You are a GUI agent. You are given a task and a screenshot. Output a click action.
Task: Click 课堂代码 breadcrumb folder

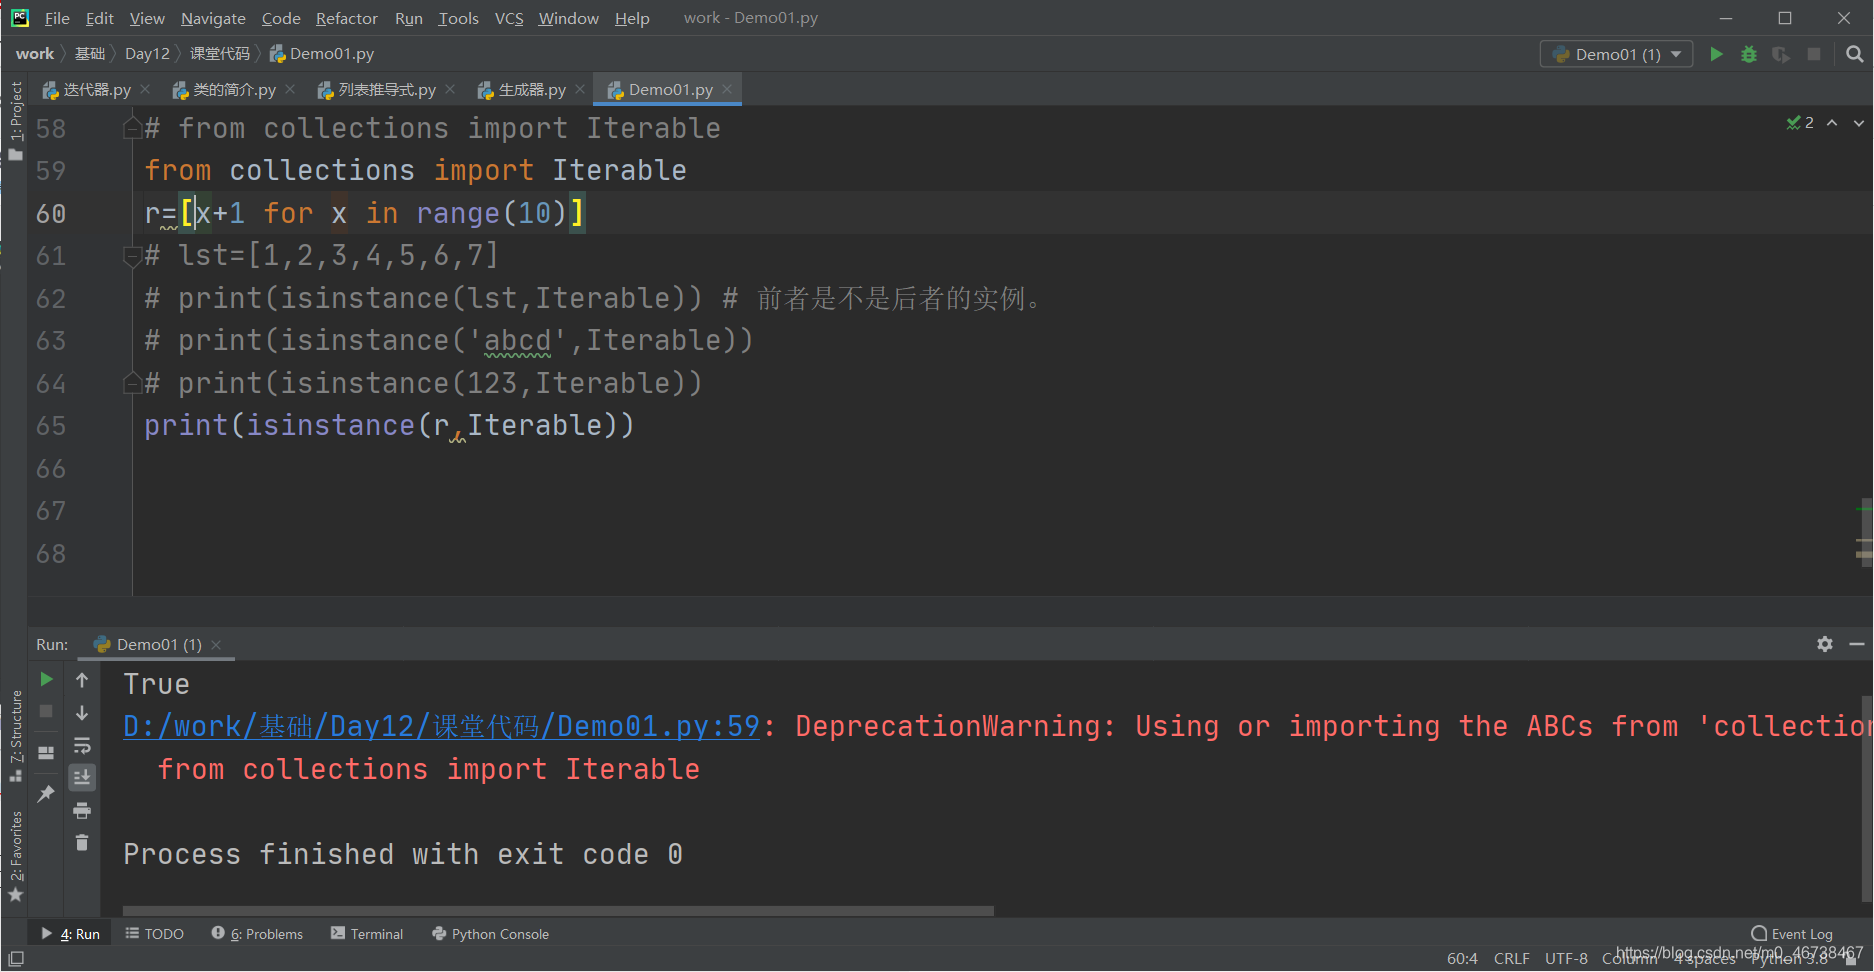tap(220, 54)
